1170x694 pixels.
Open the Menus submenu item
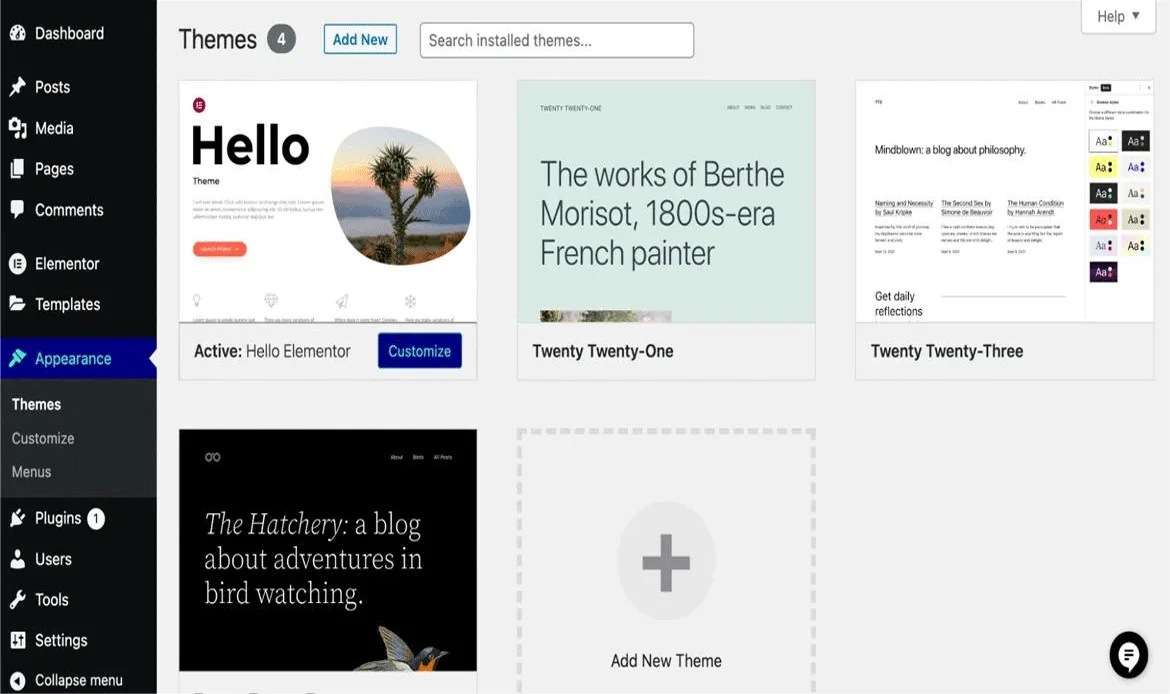31,472
